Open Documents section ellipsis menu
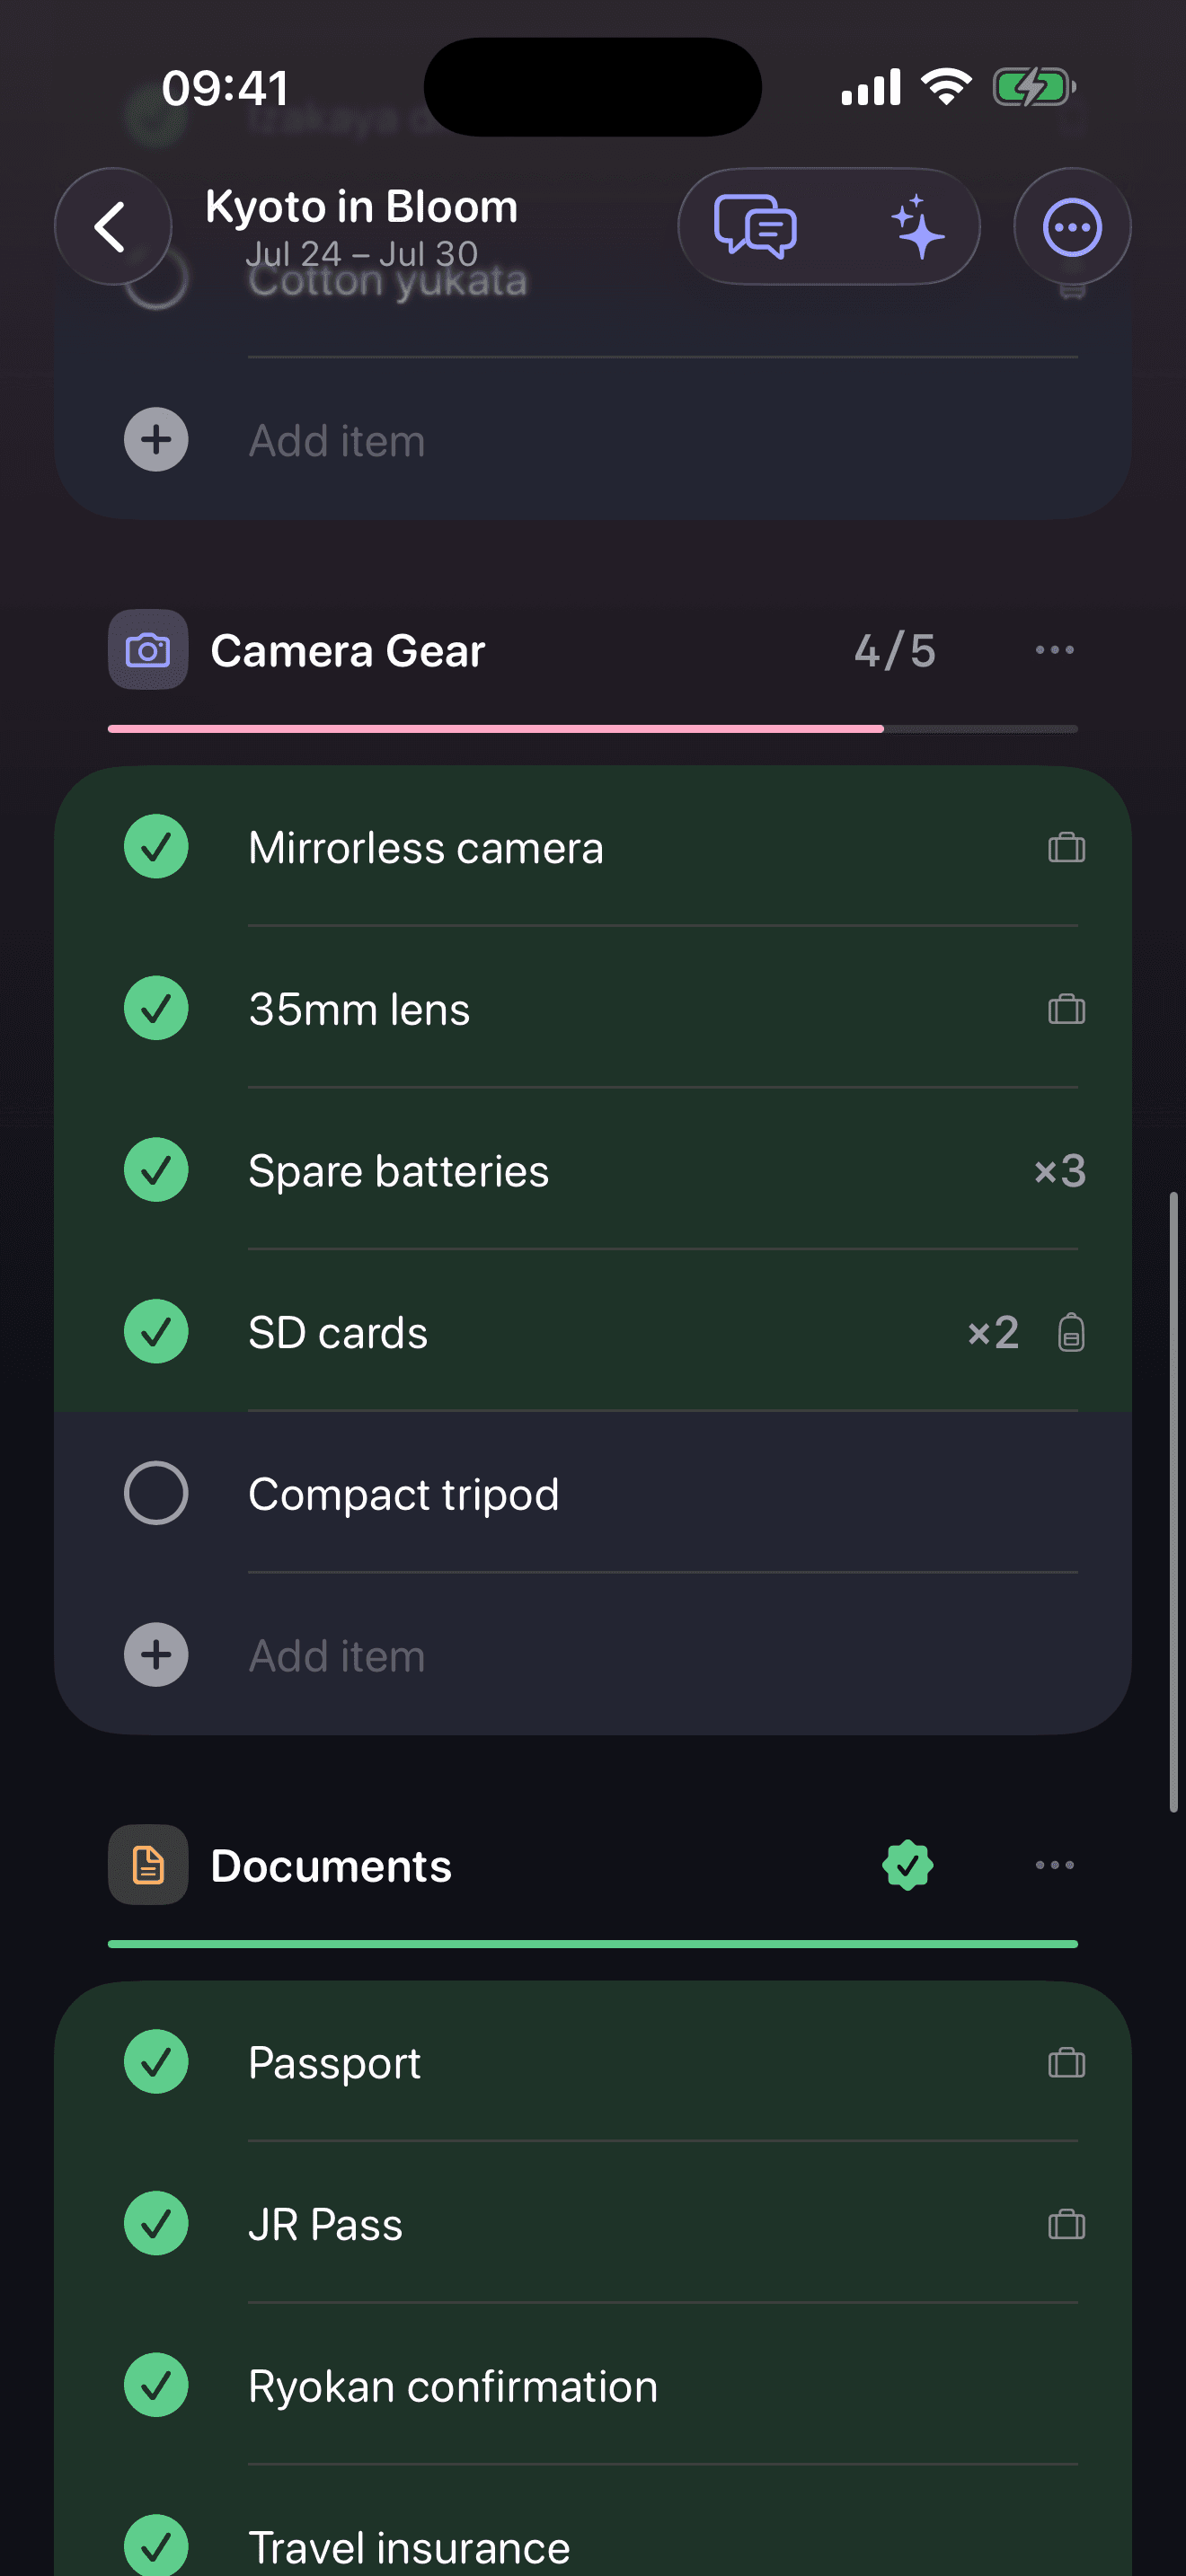1186x2576 pixels. tap(1055, 1865)
